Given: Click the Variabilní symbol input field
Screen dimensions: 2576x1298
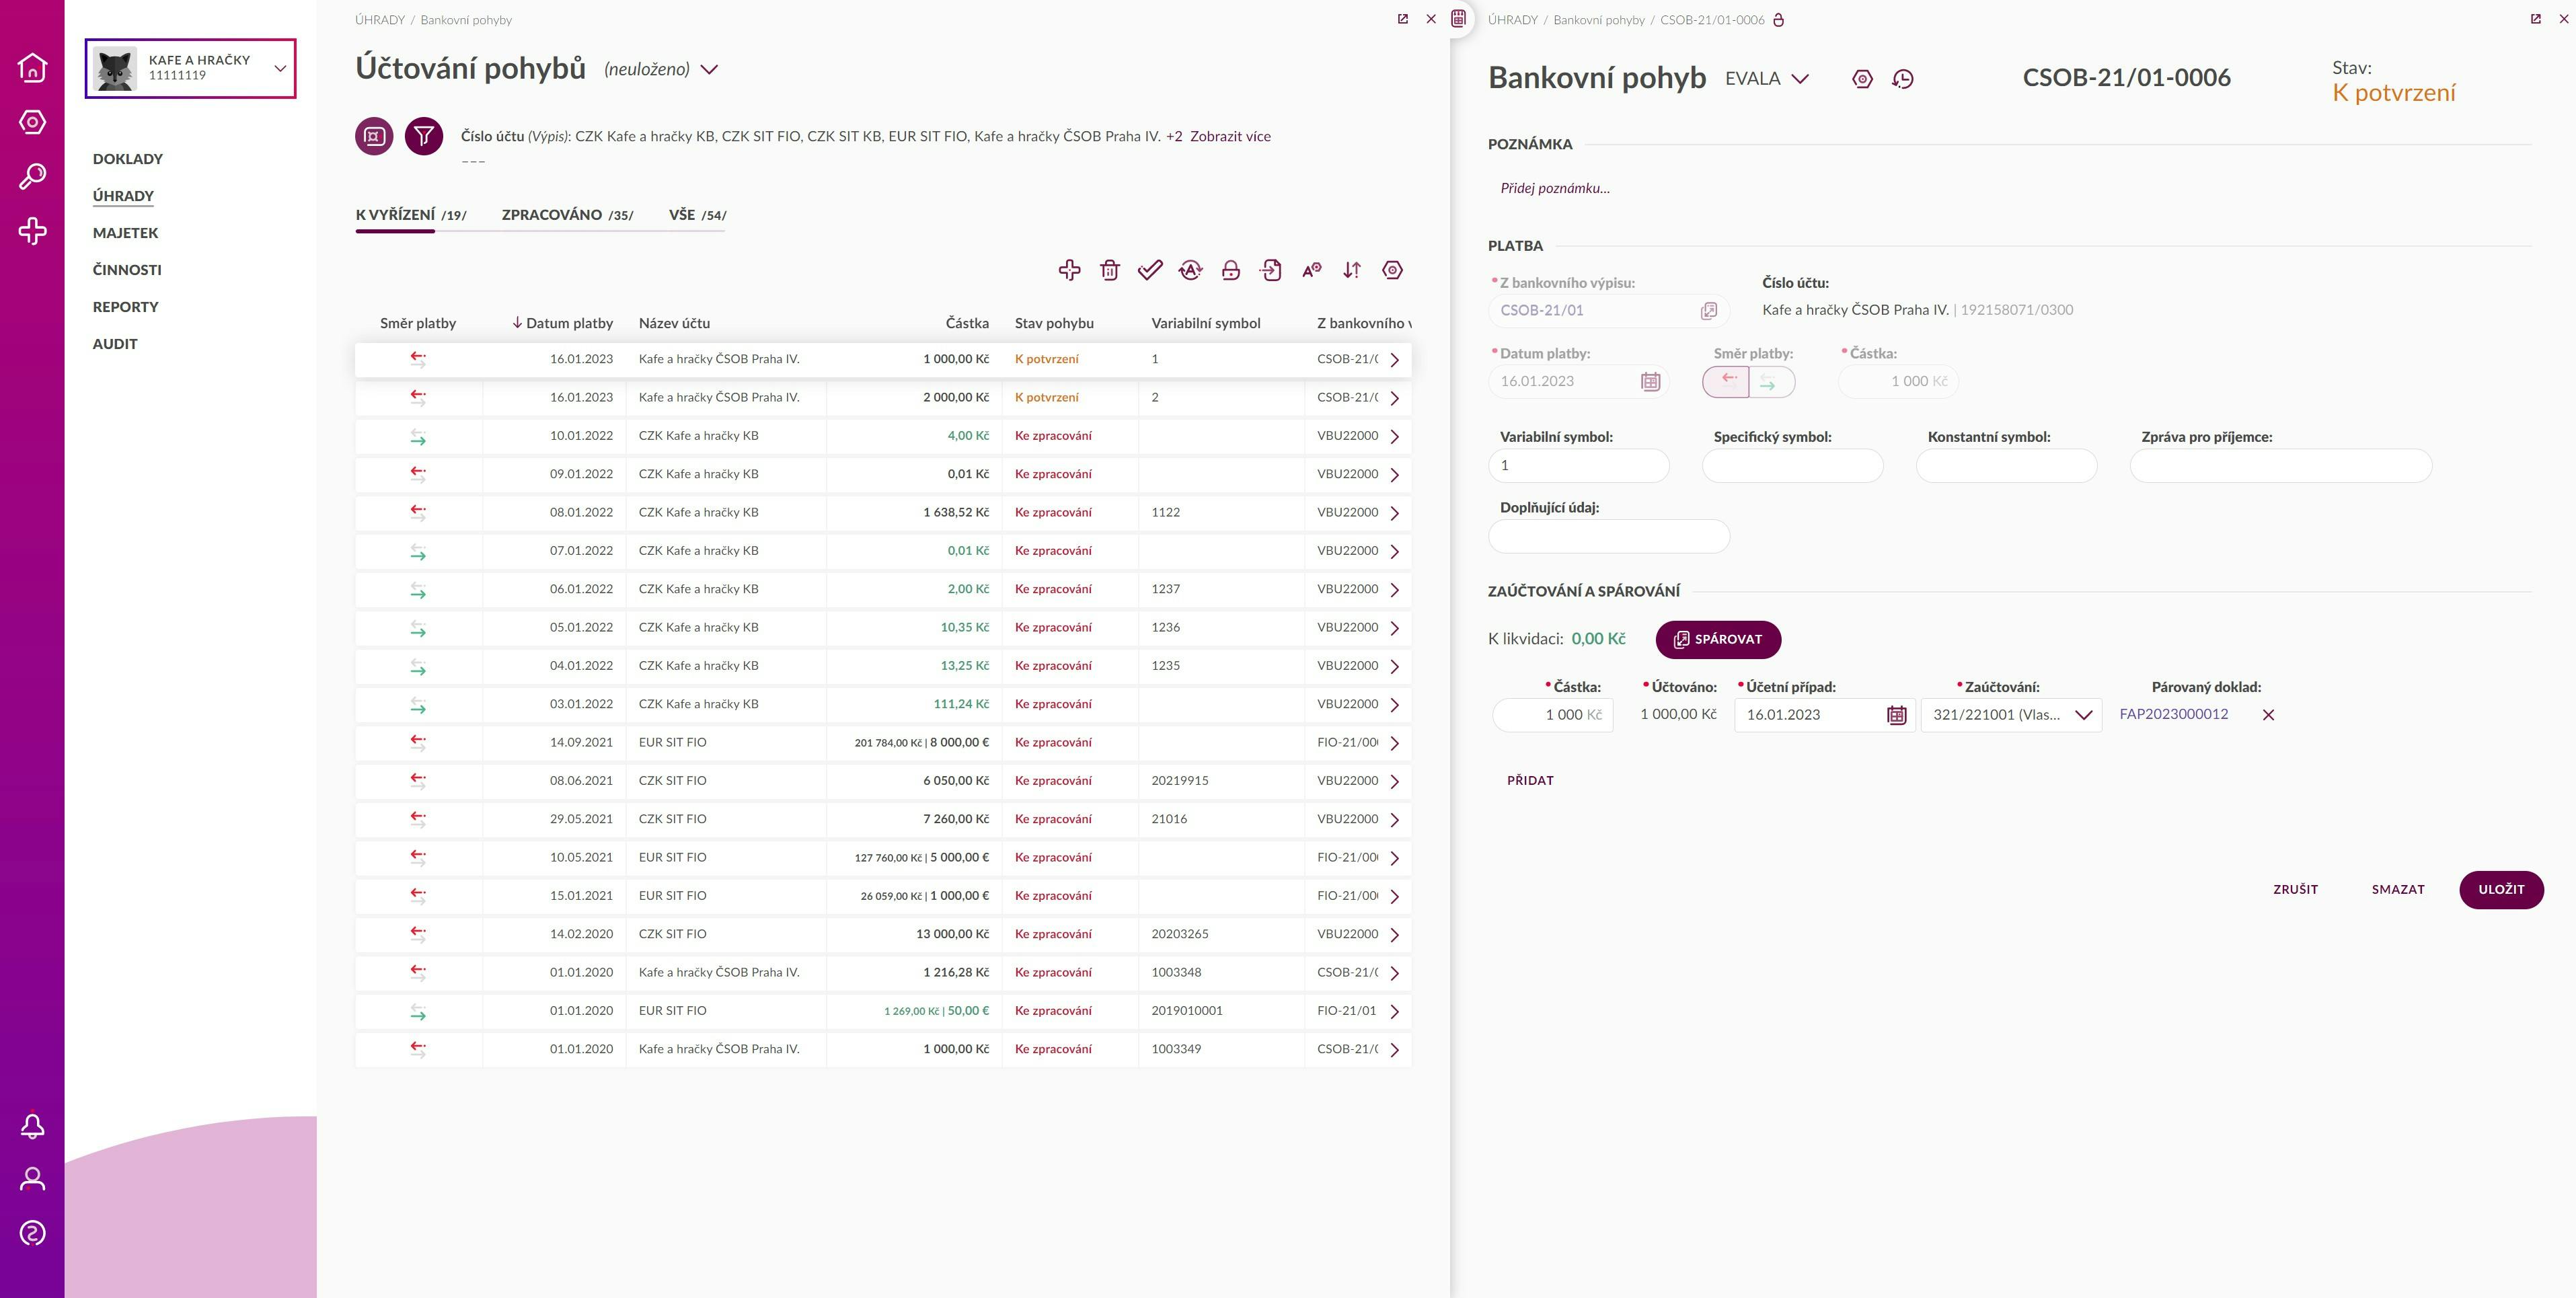Looking at the screenshot, I should (1579, 466).
